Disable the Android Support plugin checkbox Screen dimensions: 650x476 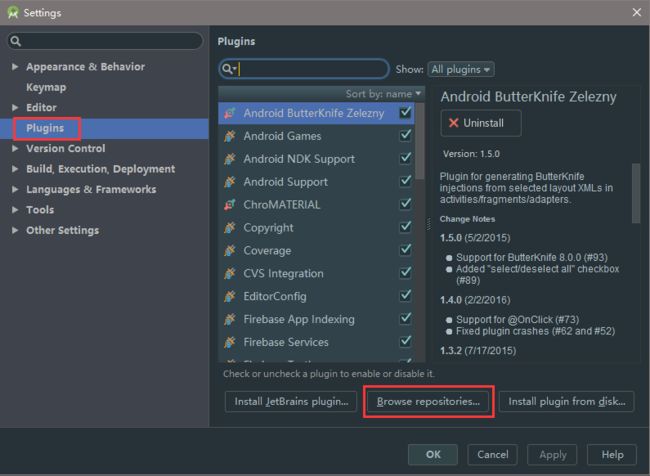[x=405, y=181]
